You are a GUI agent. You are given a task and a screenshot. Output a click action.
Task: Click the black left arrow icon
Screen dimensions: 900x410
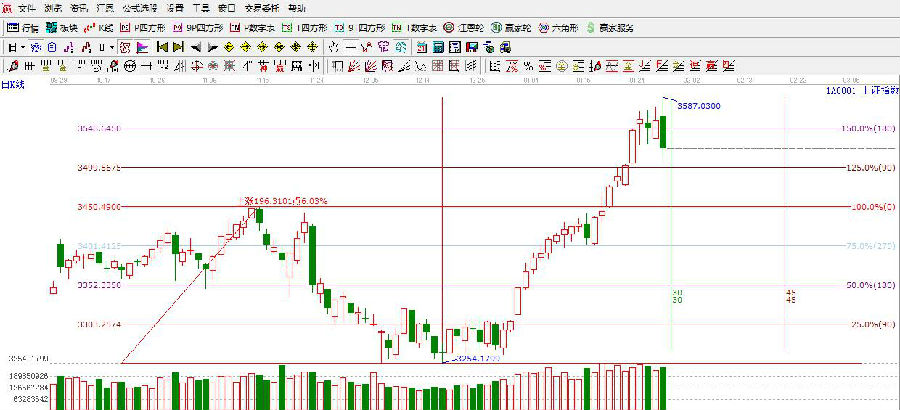(196, 47)
